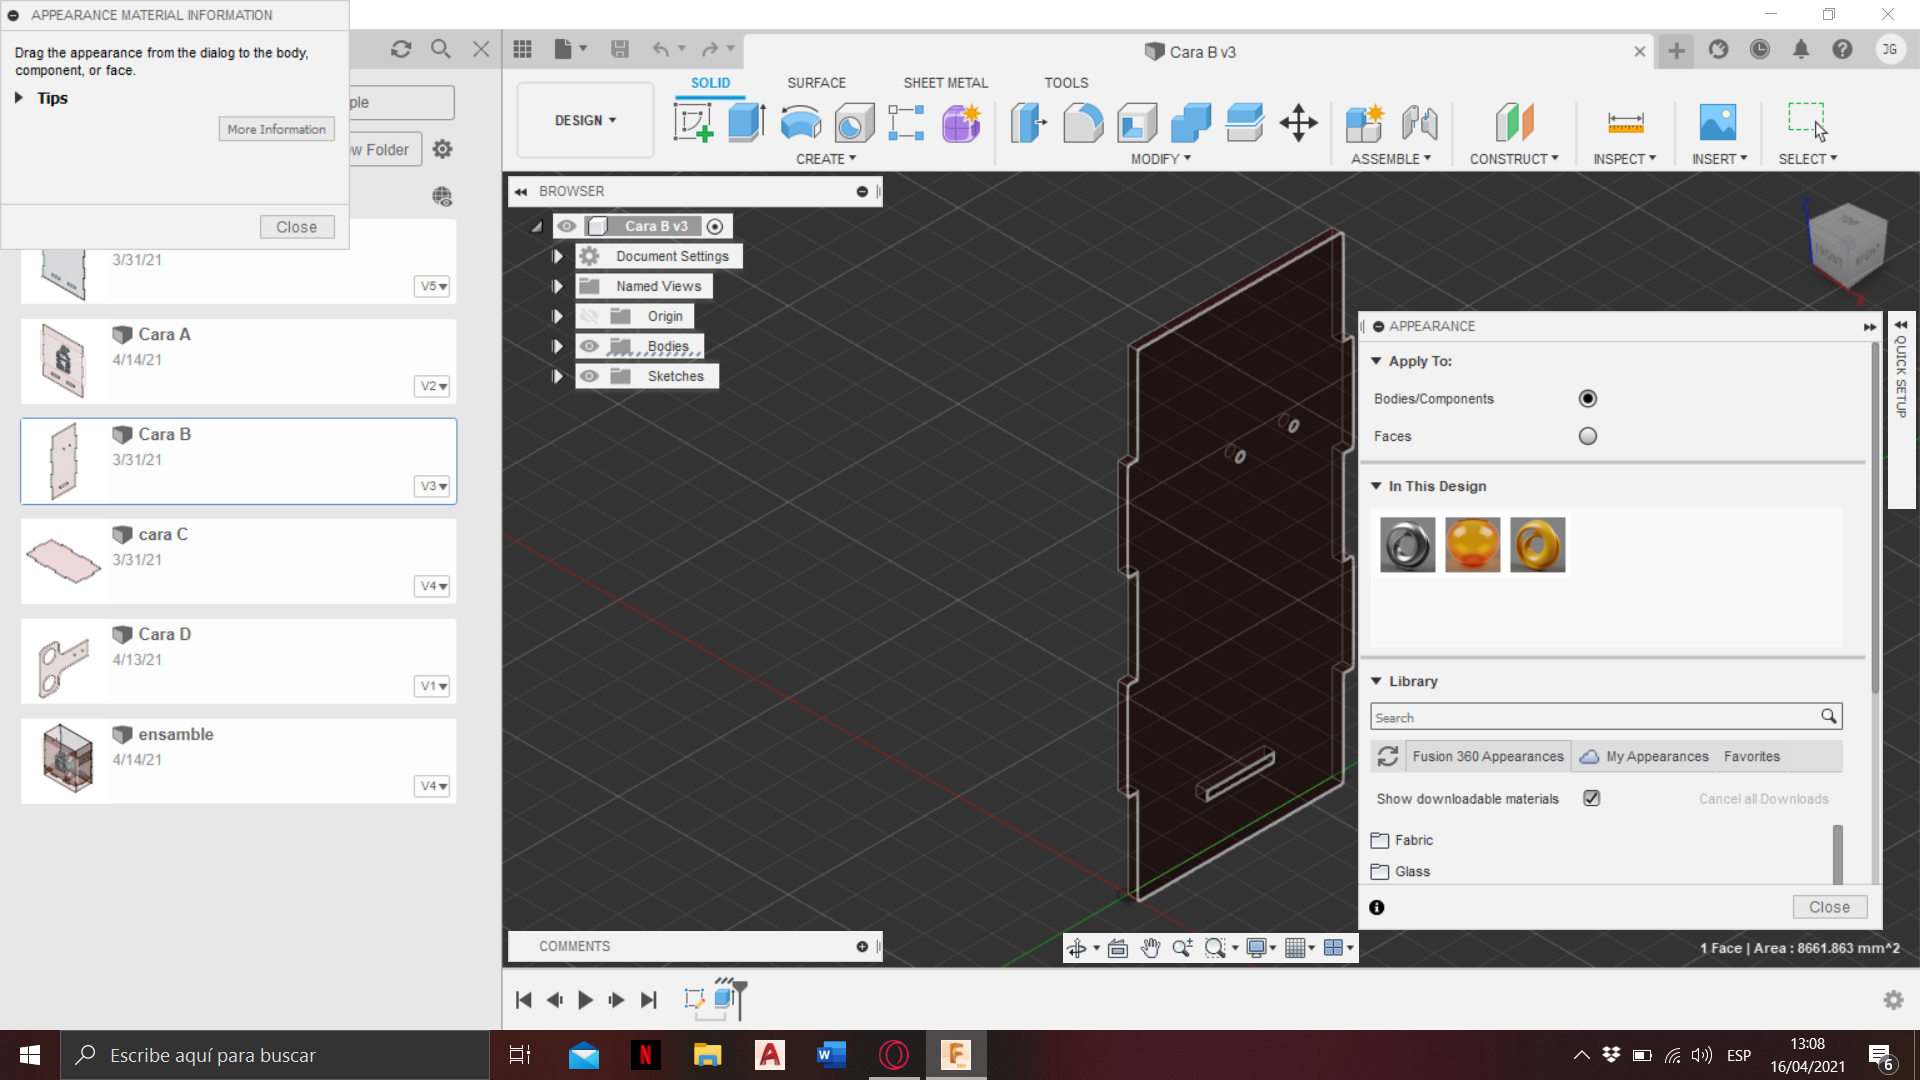This screenshot has width=1920, height=1080.
Task: Click Close button on Appearance panel
Action: [x=1830, y=907]
